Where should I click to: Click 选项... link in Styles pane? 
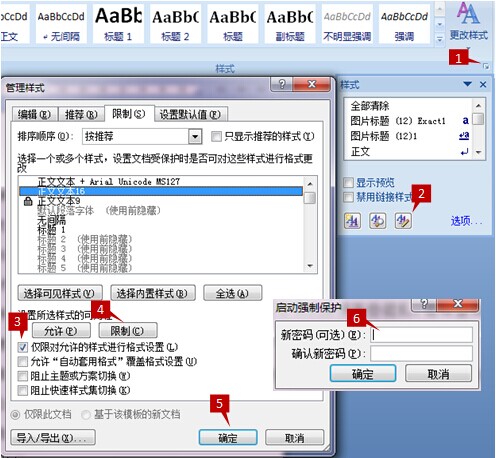(x=466, y=221)
